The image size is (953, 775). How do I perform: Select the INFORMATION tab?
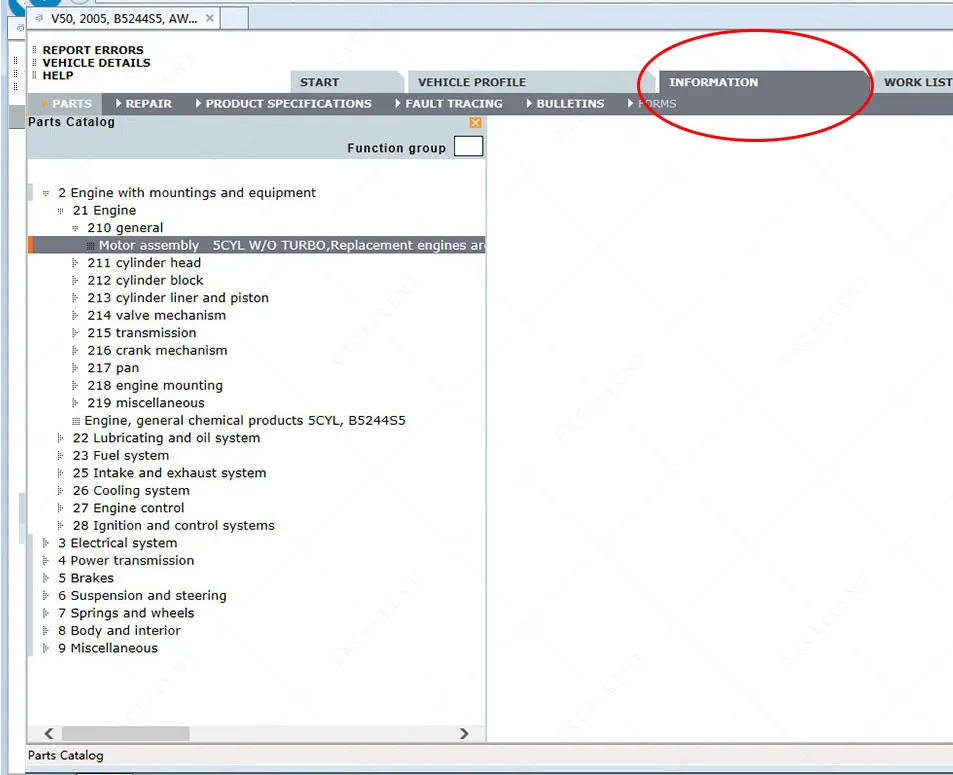point(763,82)
